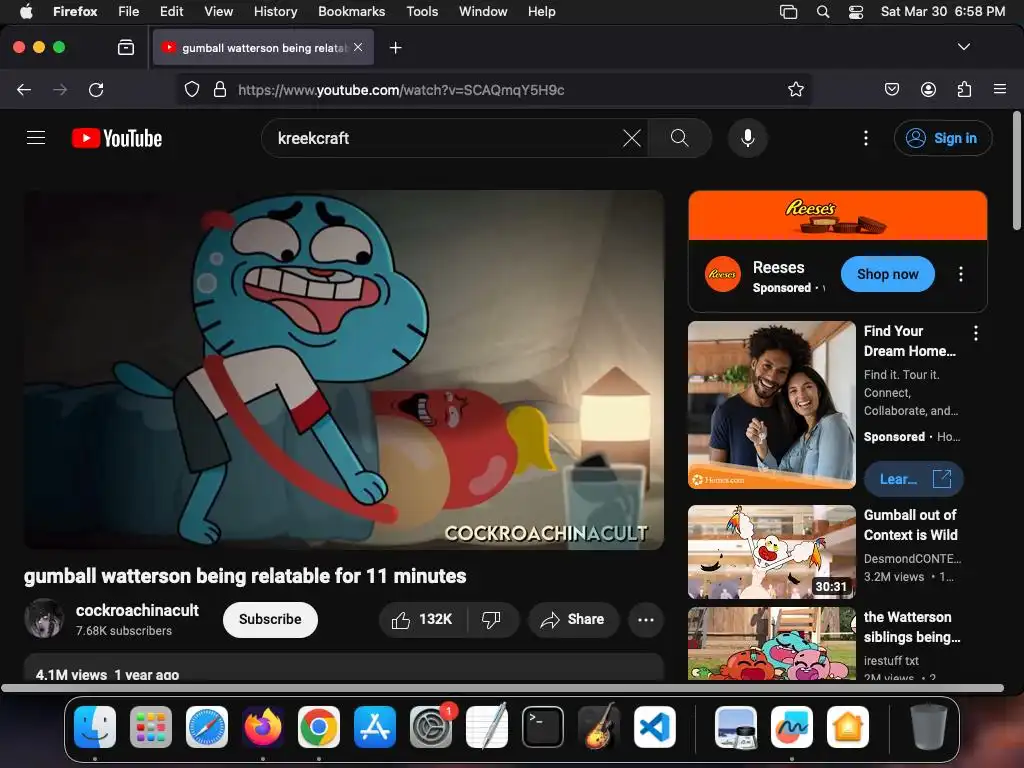This screenshot has width=1024, height=768.
Task: Open Reeses ad options menu
Action: click(x=961, y=274)
